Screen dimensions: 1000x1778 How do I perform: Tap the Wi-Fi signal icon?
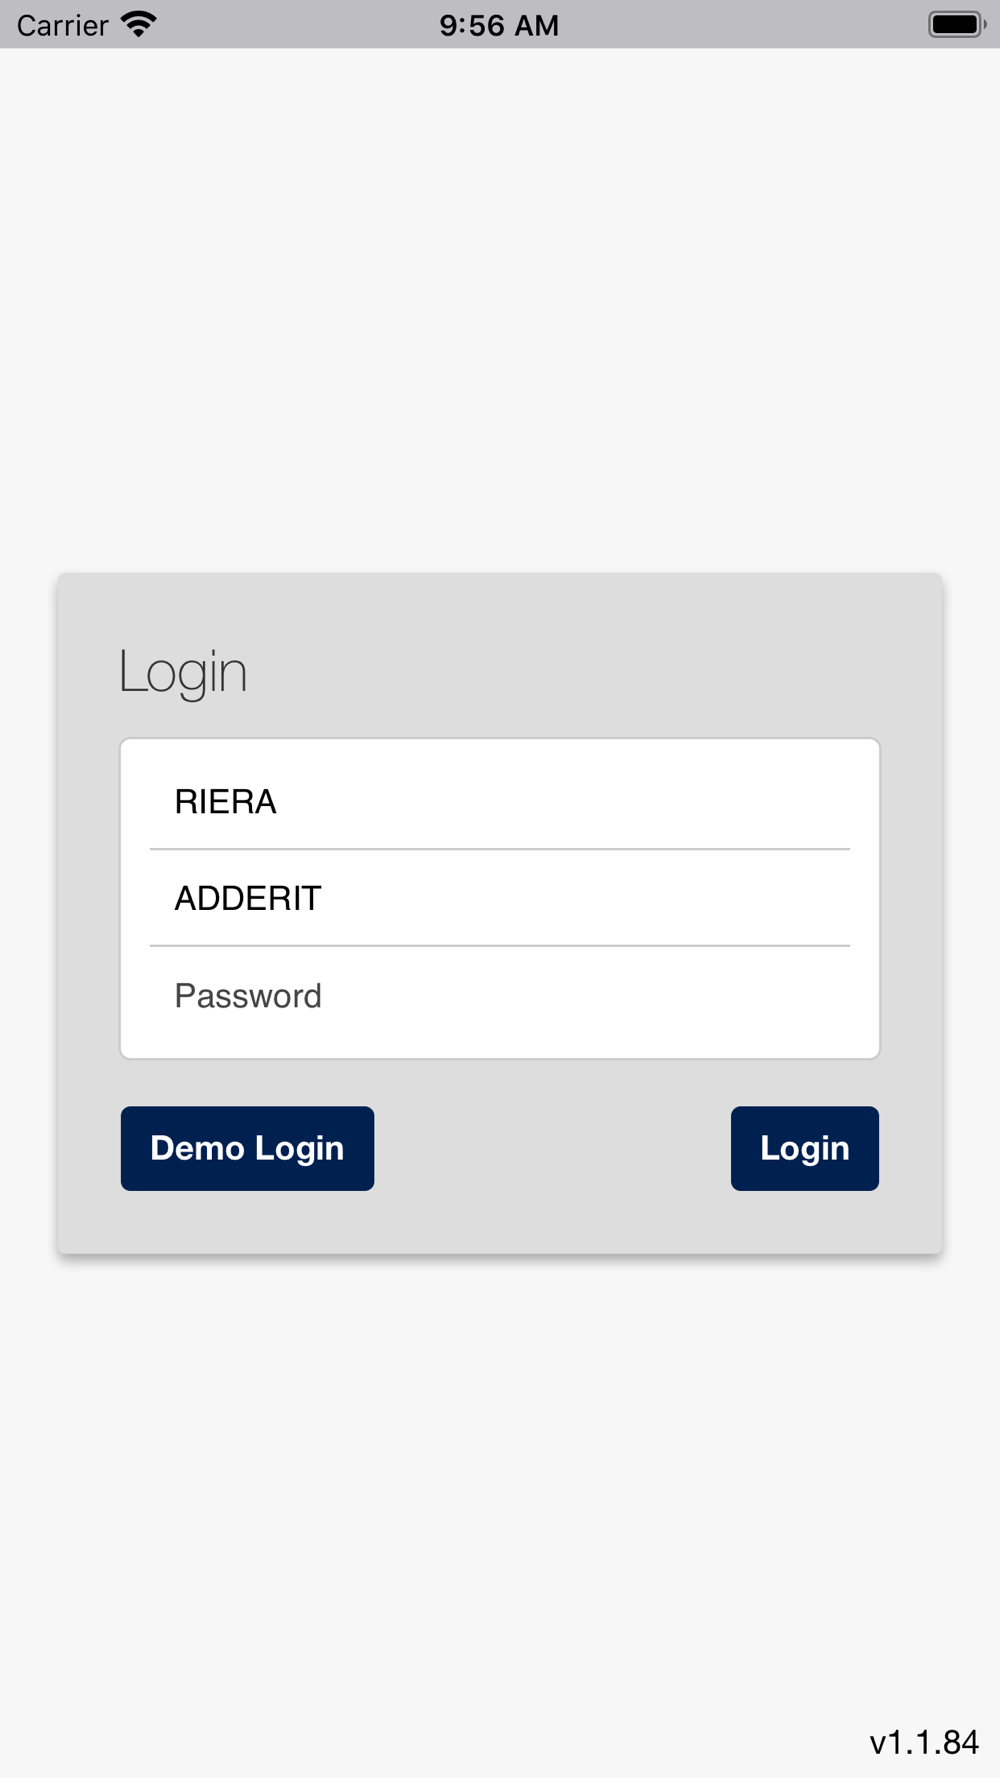pyautogui.click(x=139, y=24)
